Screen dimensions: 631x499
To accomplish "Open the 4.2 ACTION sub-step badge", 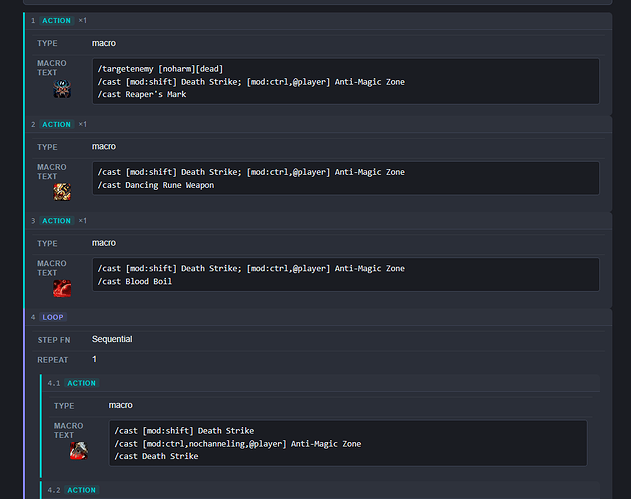I will [81, 490].
